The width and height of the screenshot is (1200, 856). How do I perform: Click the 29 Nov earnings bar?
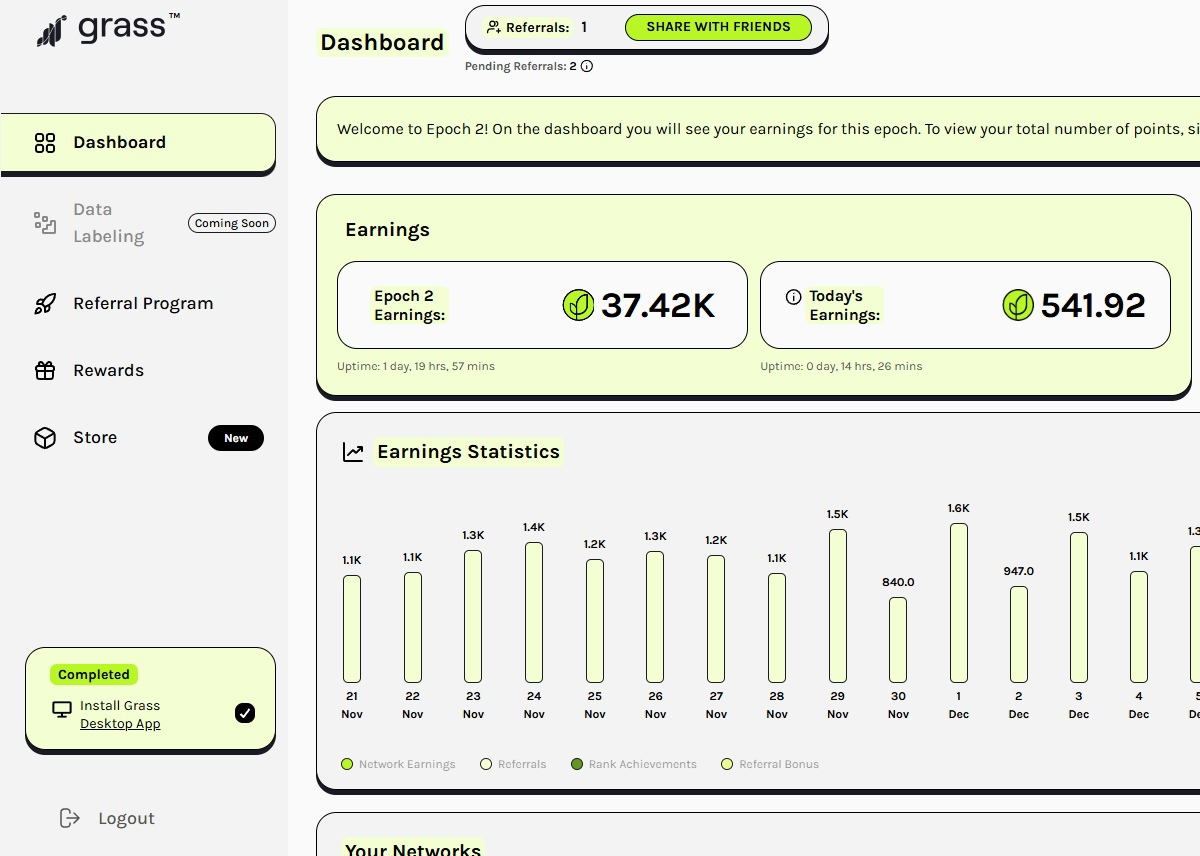(838, 606)
